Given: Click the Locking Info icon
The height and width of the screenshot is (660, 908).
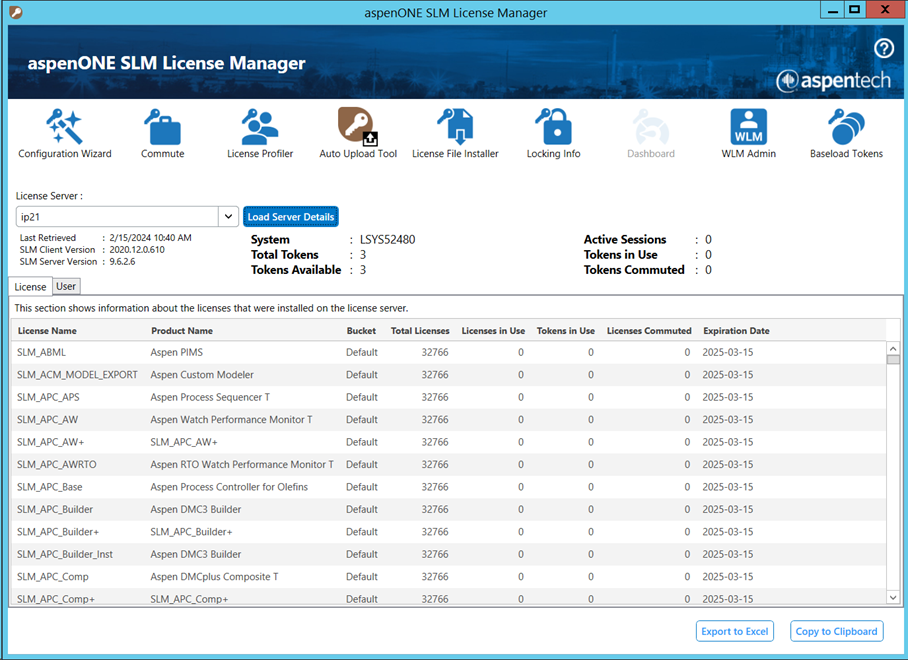Looking at the screenshot, I should point(553,133).
